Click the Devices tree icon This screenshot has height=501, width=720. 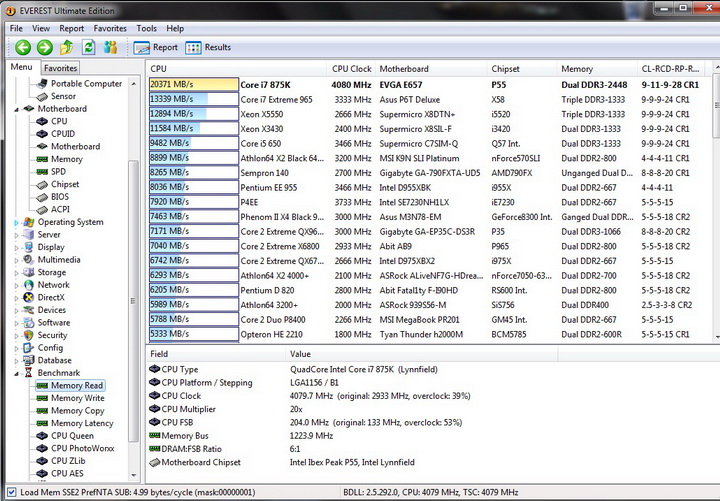29,310
